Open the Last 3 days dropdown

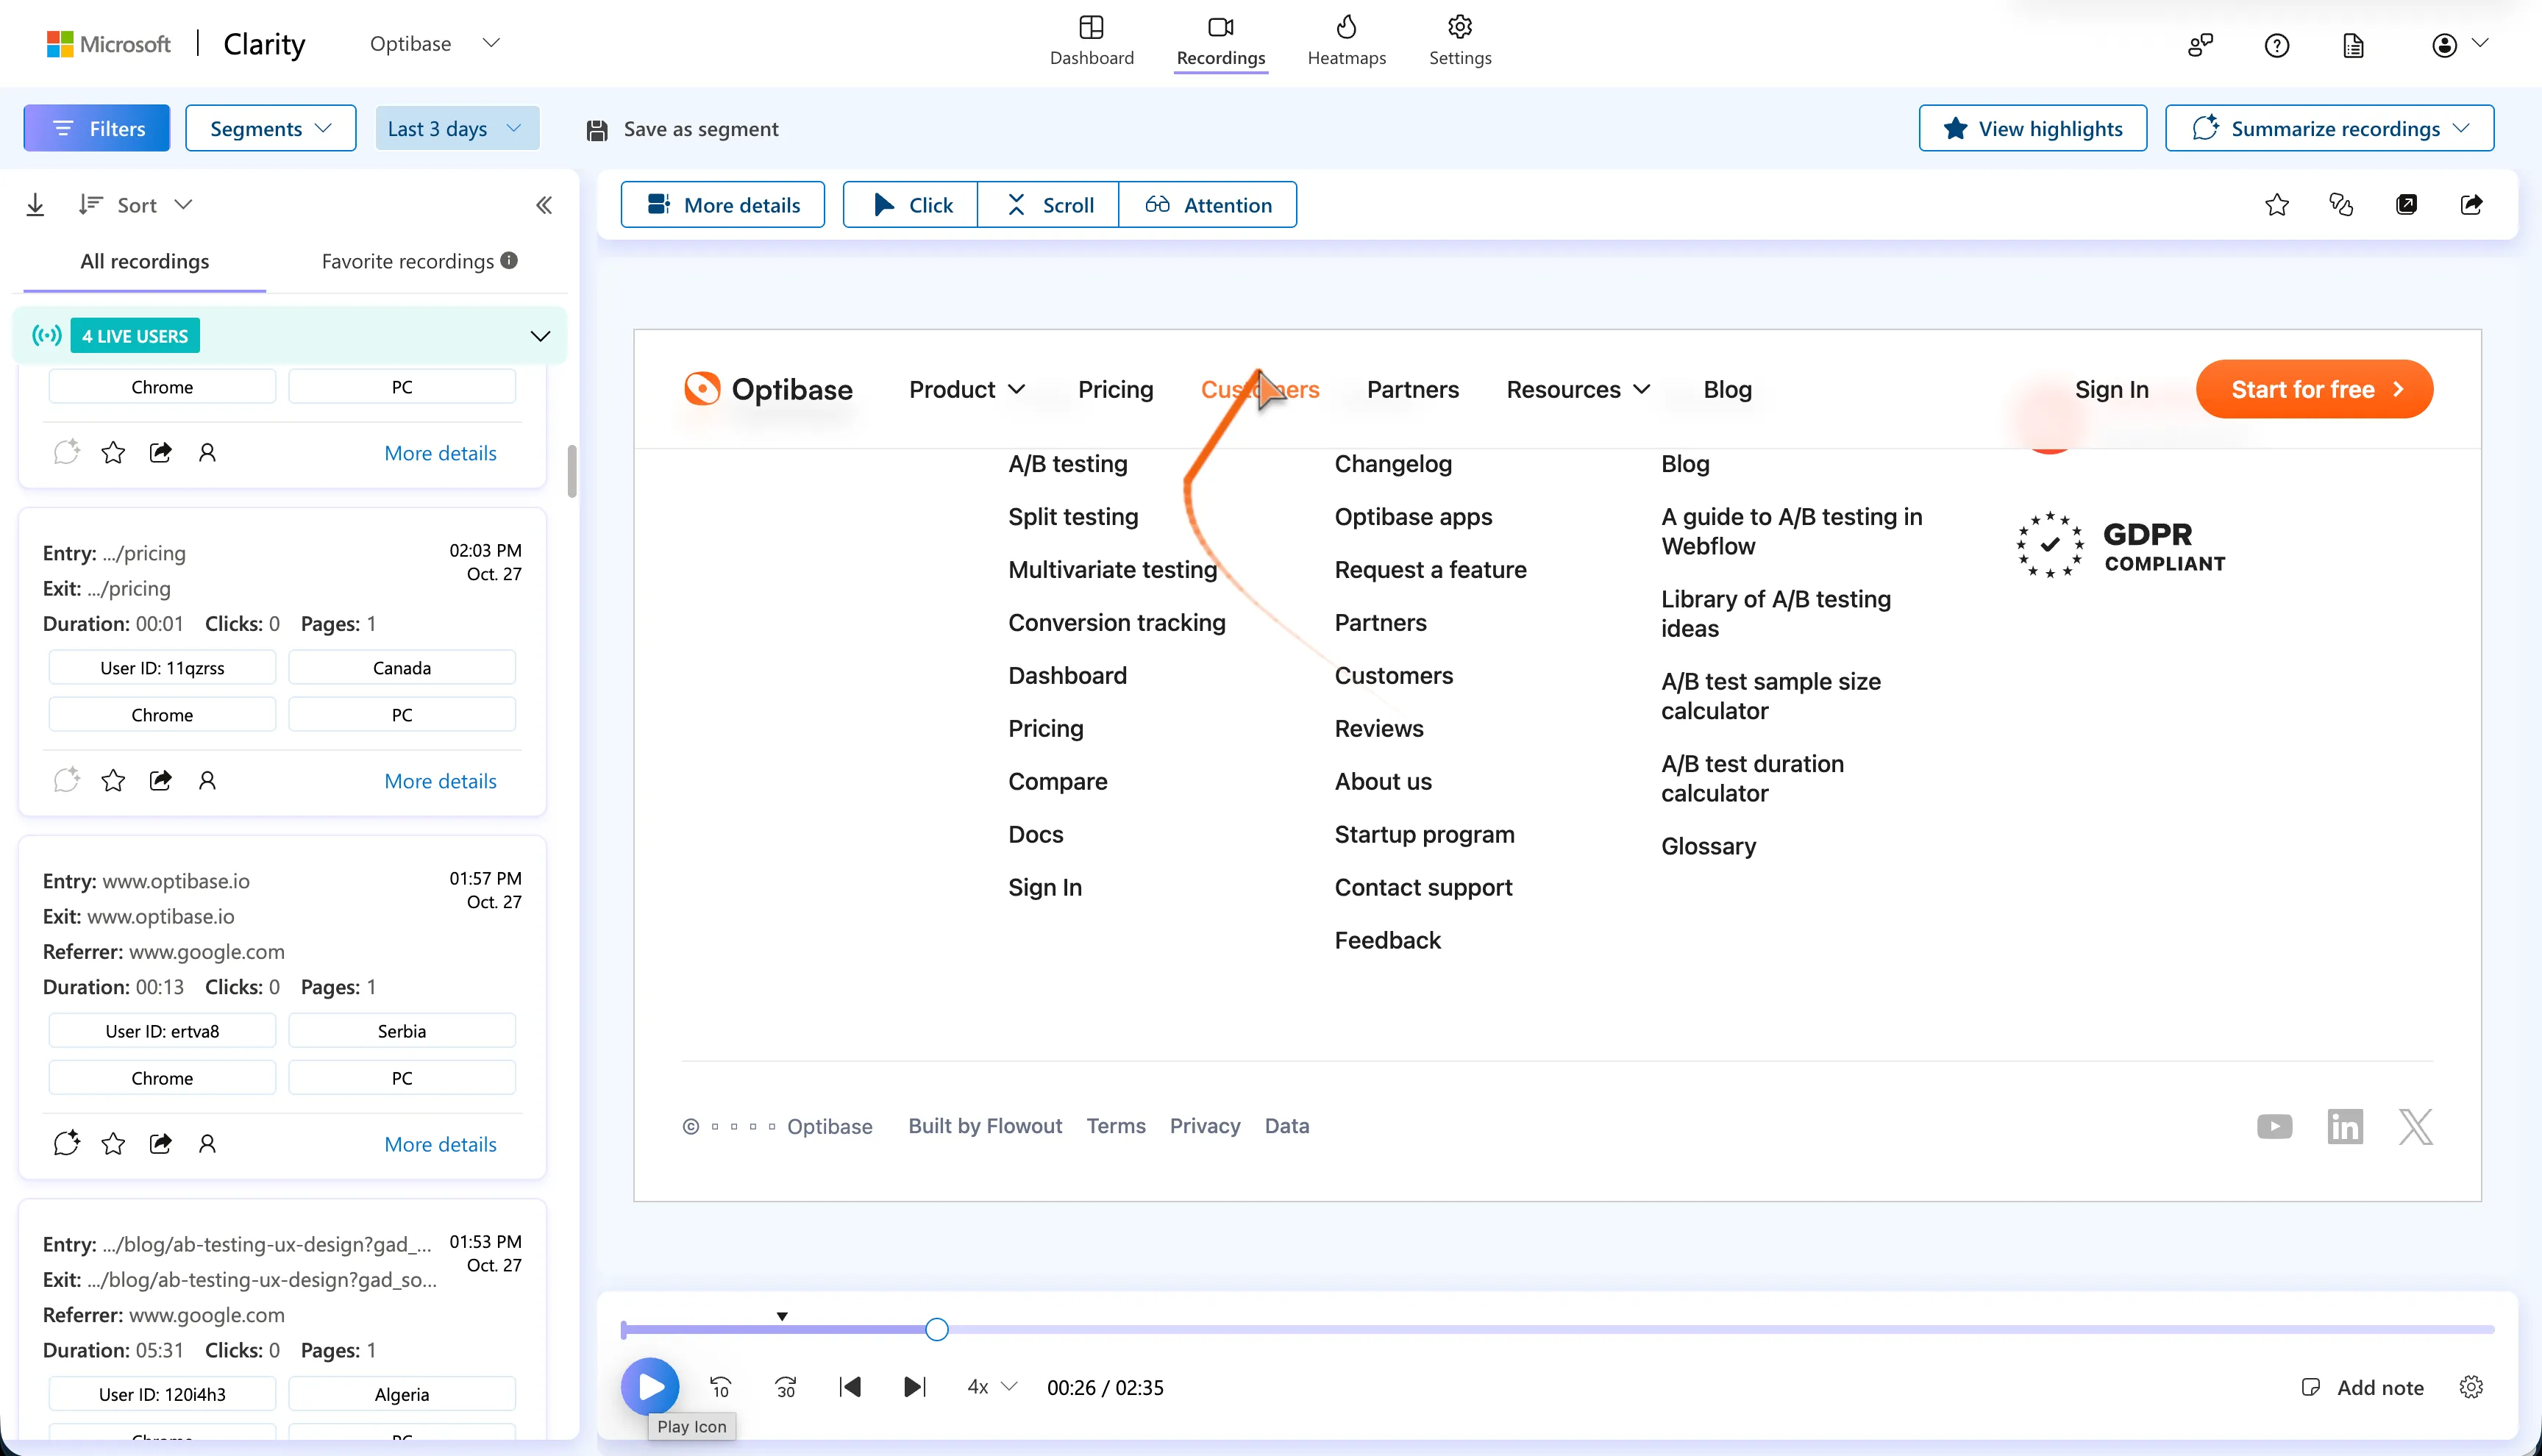456,129
